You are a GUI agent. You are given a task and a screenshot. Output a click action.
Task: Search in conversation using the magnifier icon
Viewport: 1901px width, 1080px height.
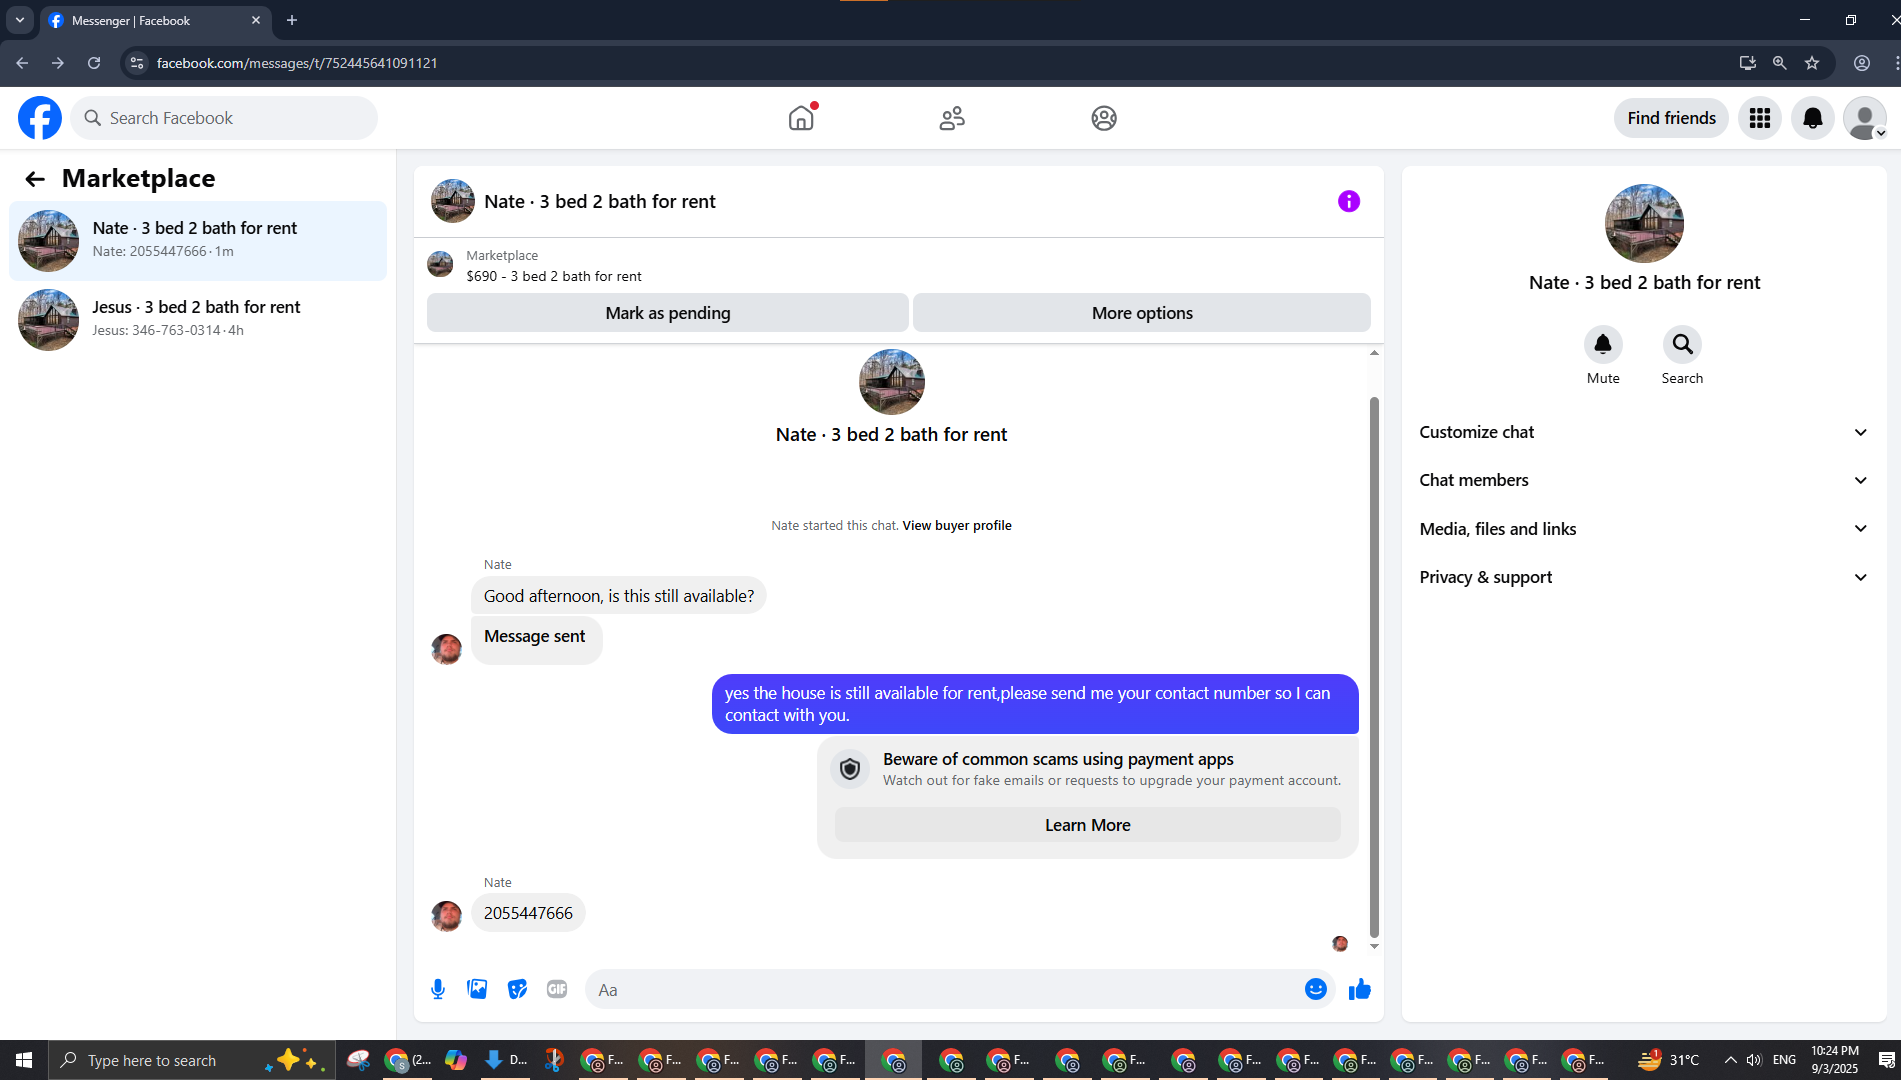[x=1682, y=345]
